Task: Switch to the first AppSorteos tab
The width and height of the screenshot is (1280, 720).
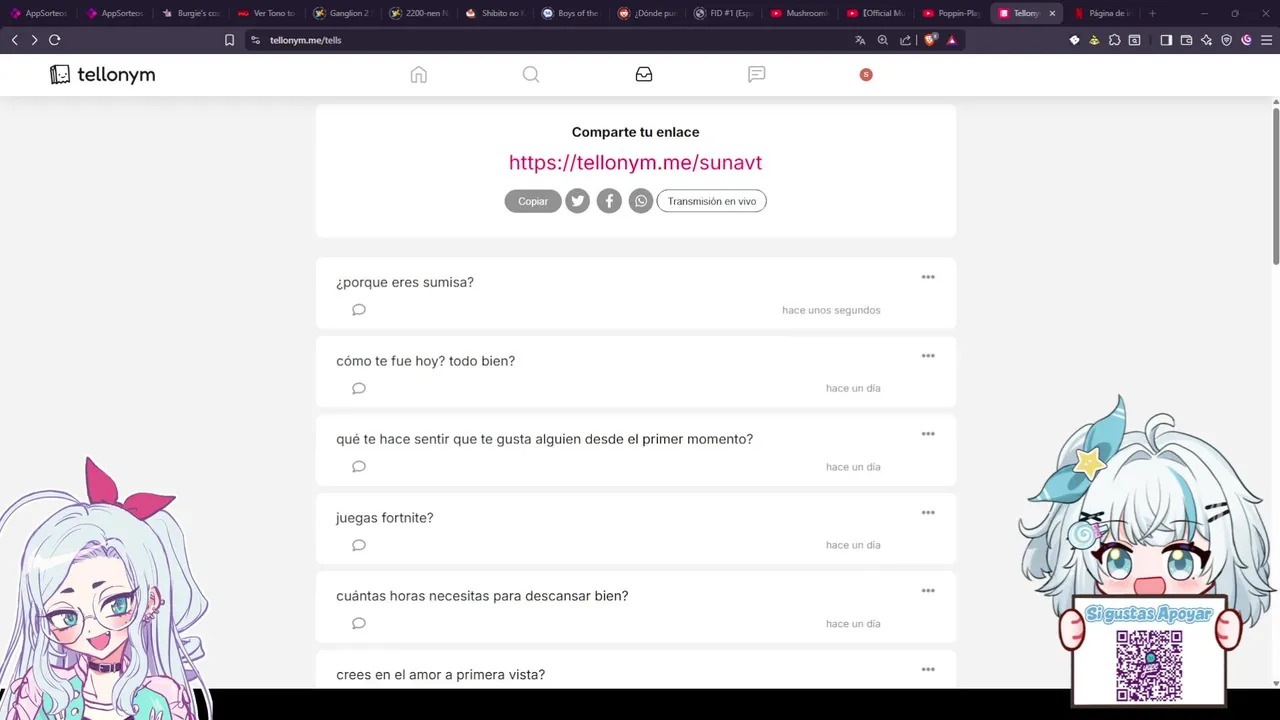Action: click(x=38, y=13)
